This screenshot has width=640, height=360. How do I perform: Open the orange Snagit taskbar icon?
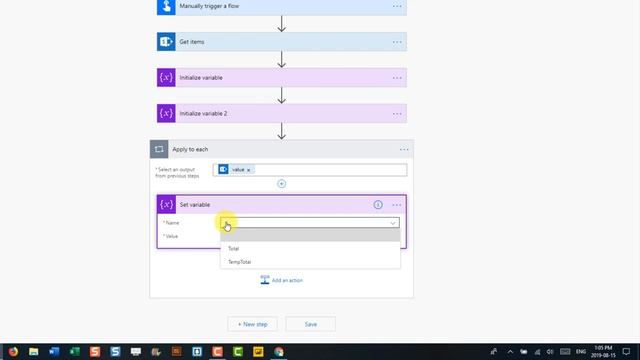point(95,351)
